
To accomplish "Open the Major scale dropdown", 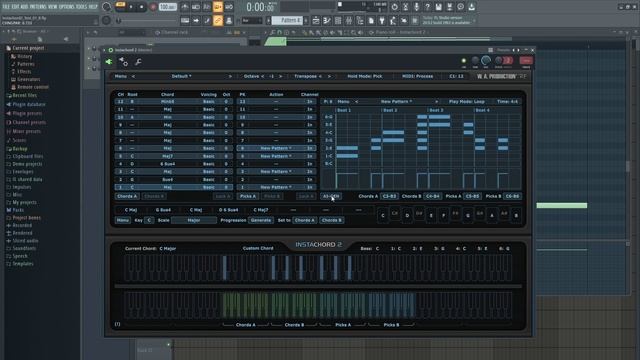I will [x=194, y=220].
